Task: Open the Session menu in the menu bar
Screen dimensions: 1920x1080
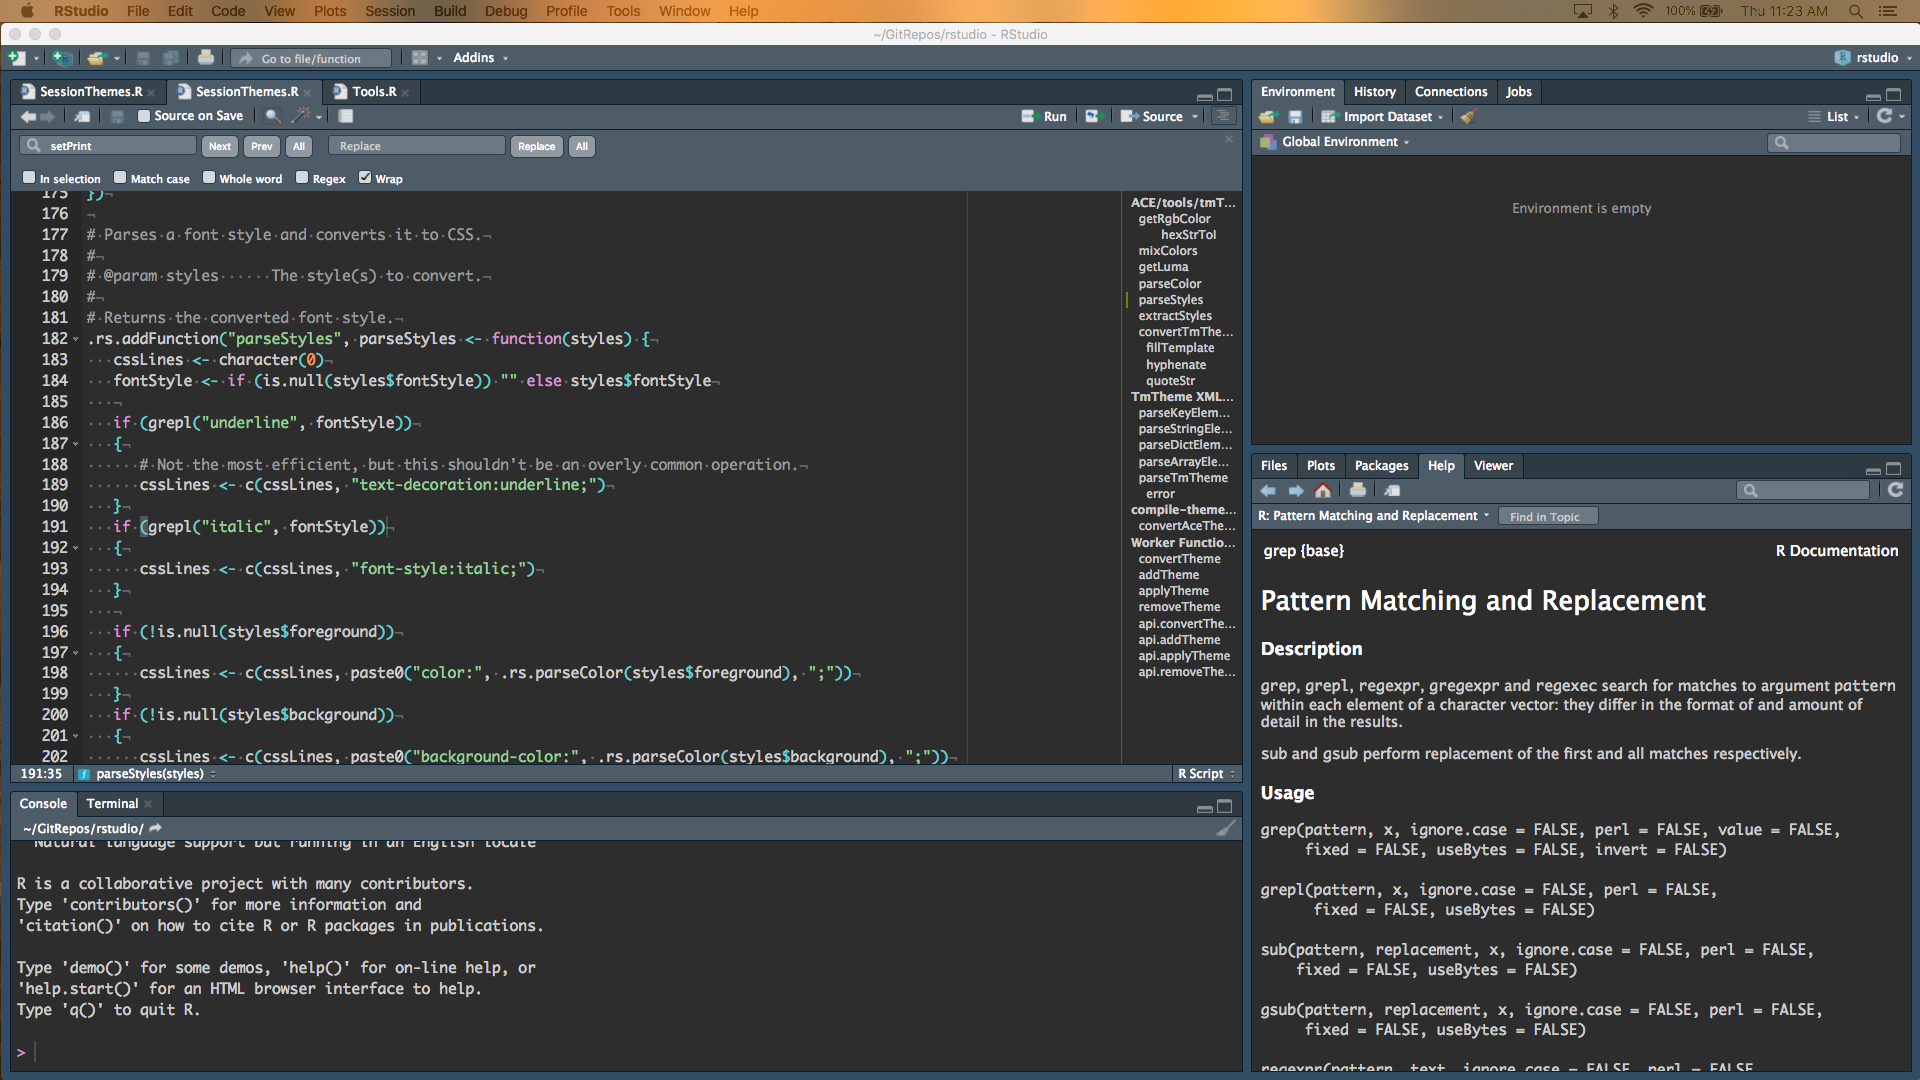Action: click(x=389, y=11)
